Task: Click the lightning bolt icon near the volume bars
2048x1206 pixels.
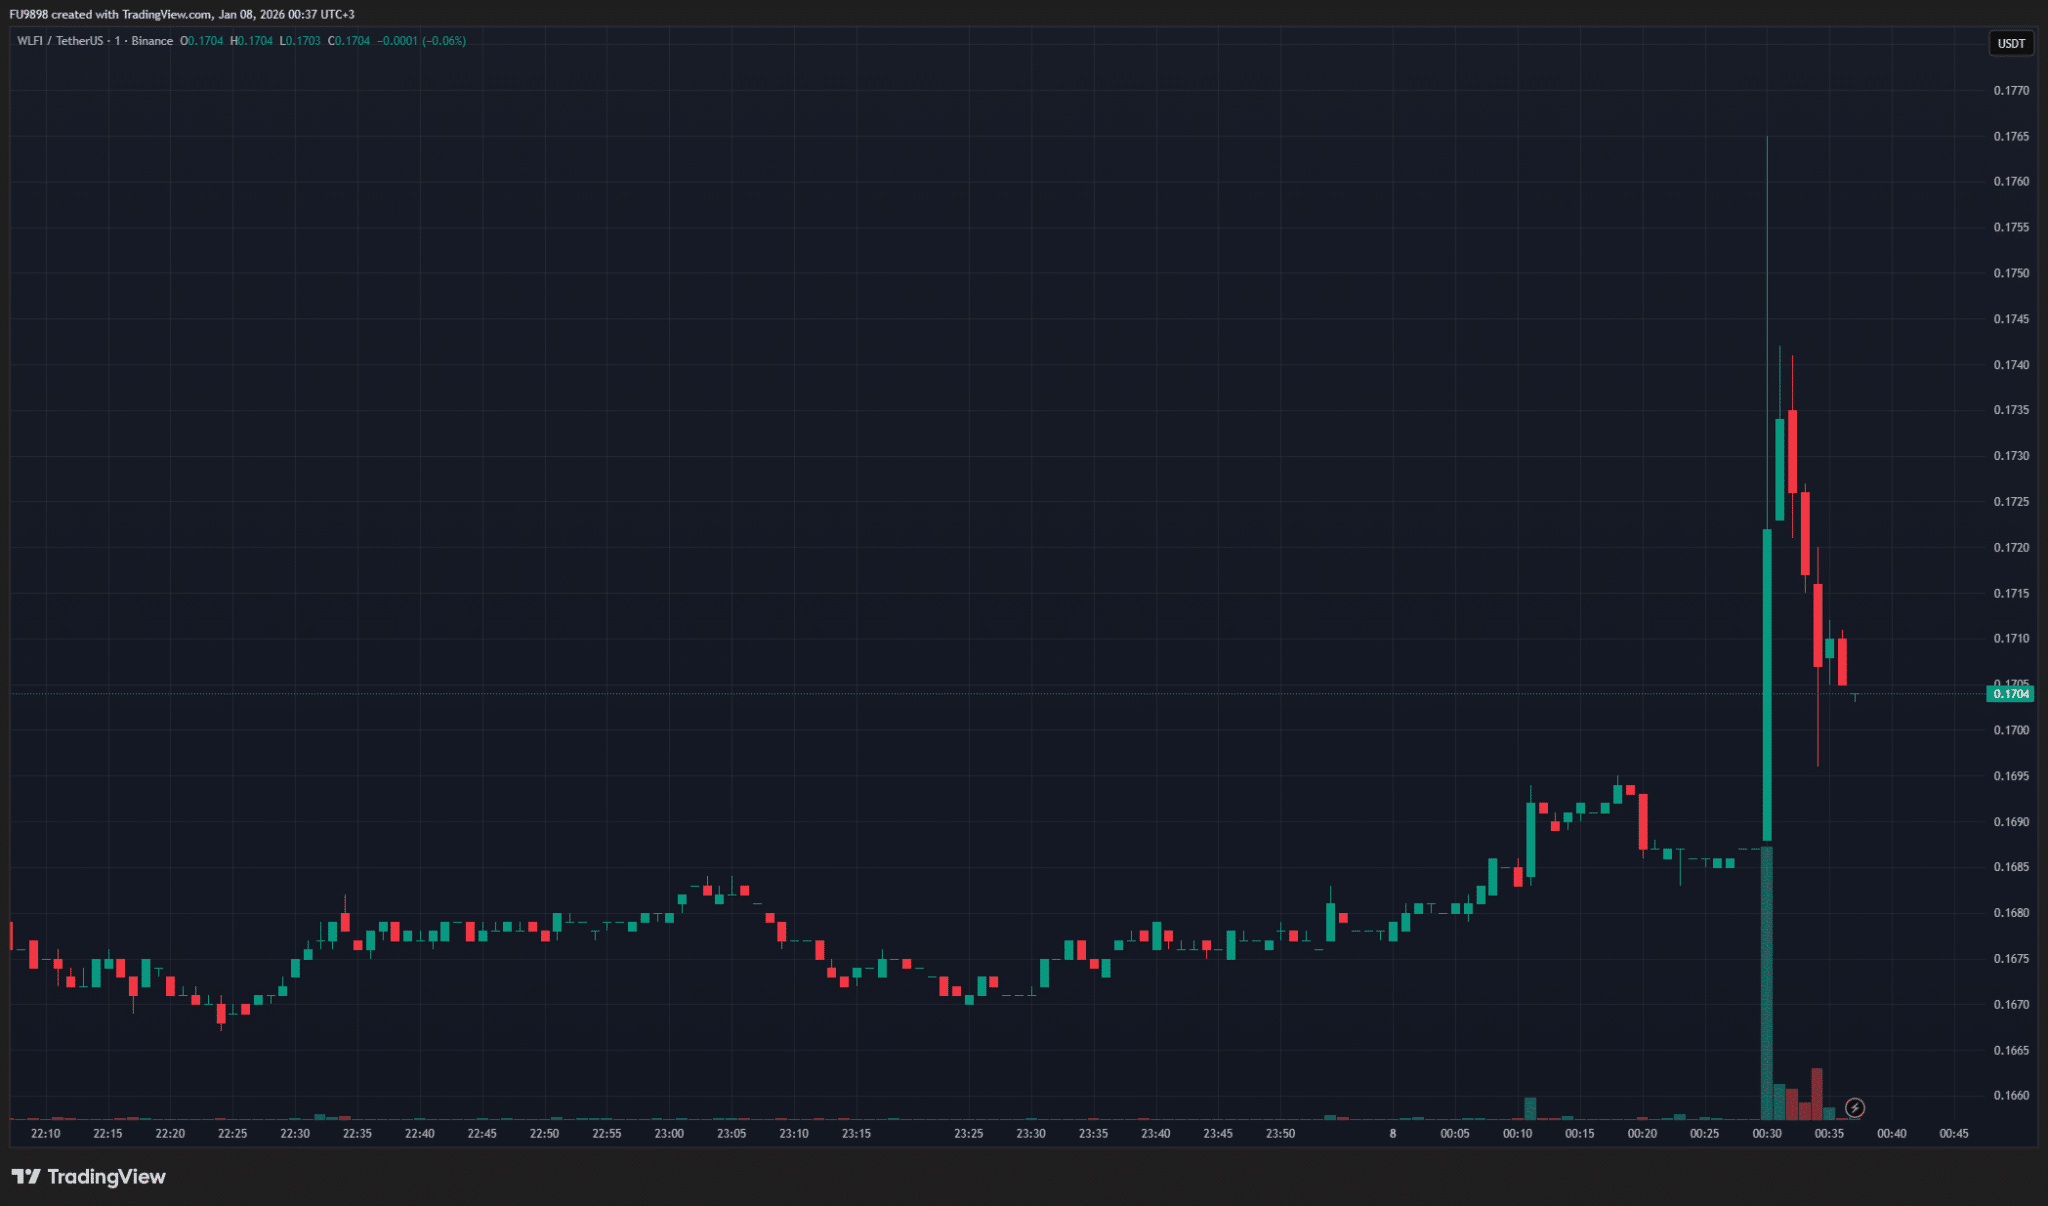Action: point(1854,1107)
